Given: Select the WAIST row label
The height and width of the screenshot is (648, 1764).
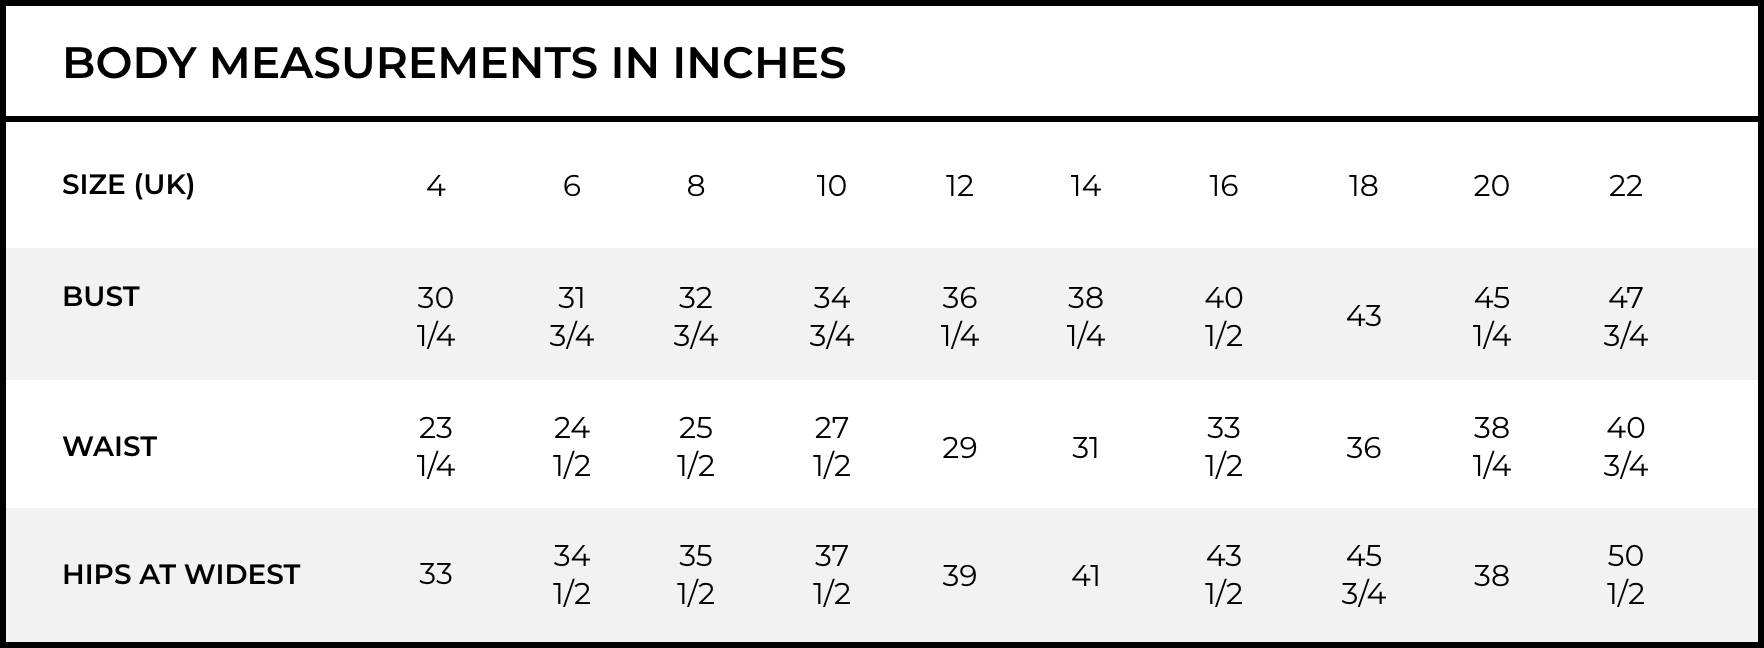Looking at the screenshot, I should 109,447.
